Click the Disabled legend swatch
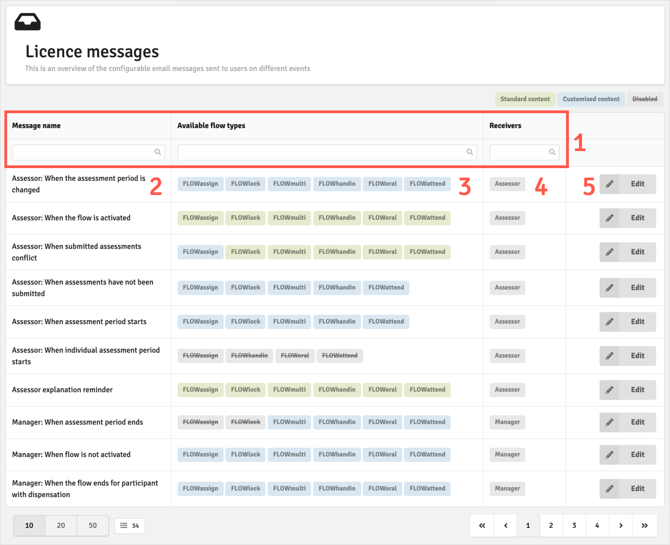The height and width of the screenshot is (545, 670). [x=645, y=99]
